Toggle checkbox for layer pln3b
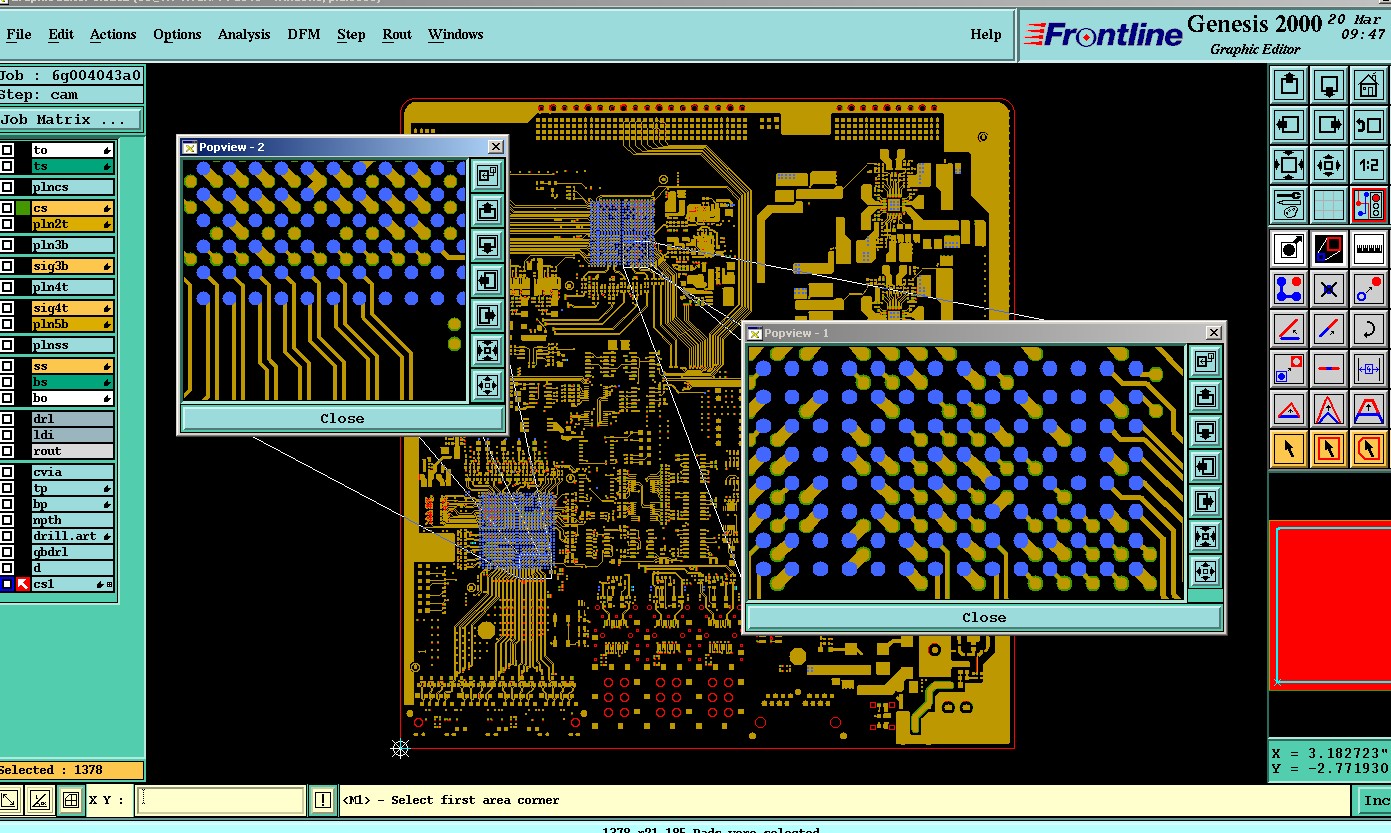 [8, 245]
